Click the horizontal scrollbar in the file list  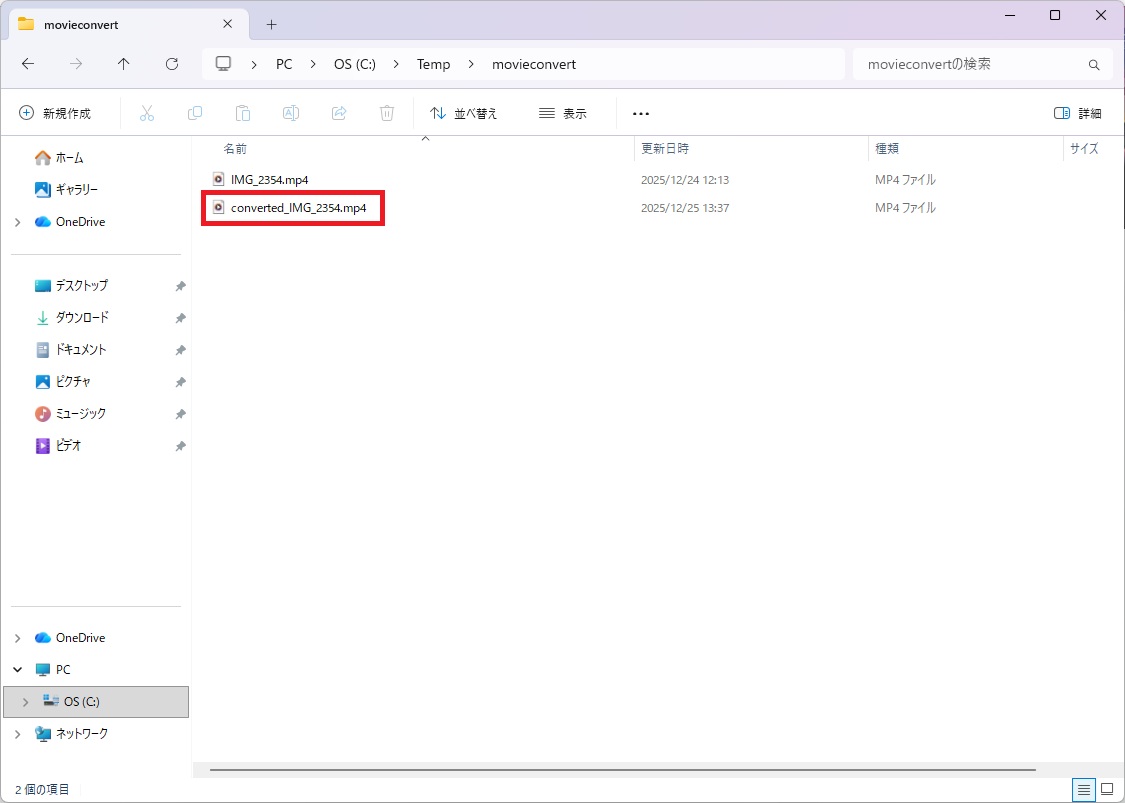tap(622, 770)
